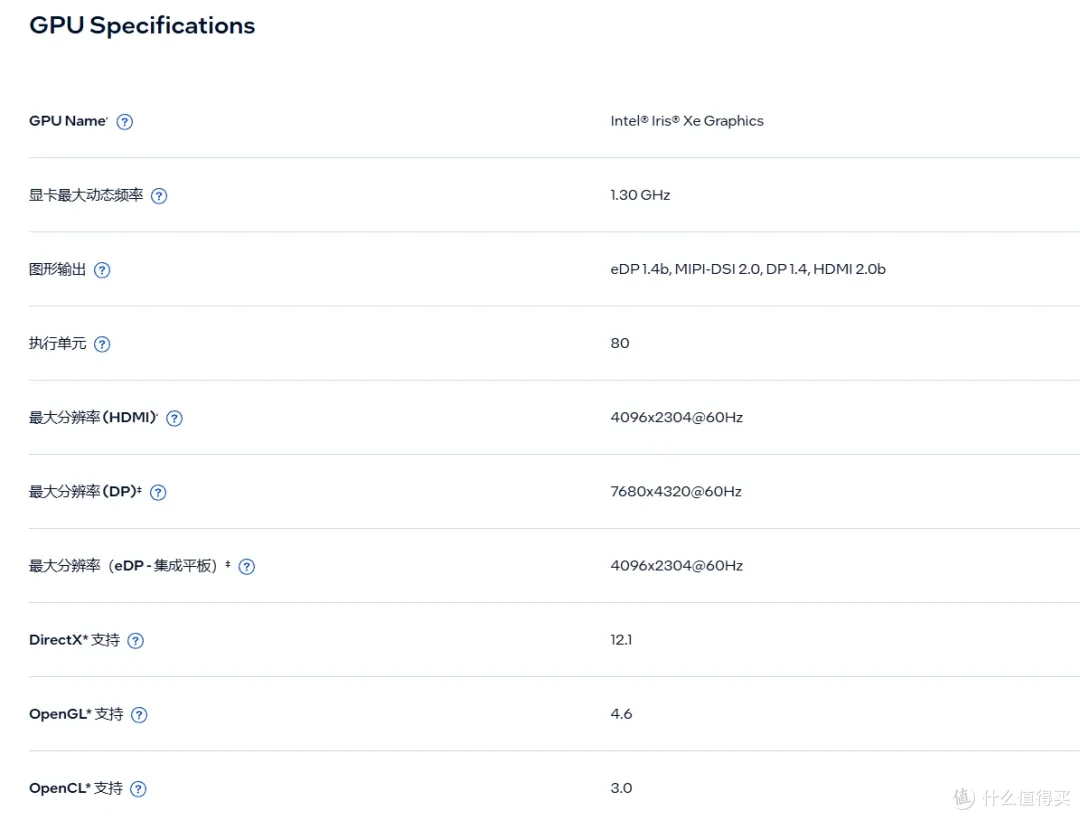Viewport: 1080px width, 820px height.
Task: Click the help icon next to GPU Name
Action: tap(125, 122)
